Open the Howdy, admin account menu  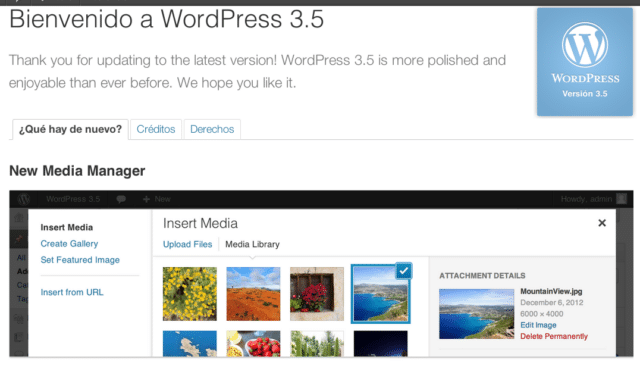click(x=586, y=199)
